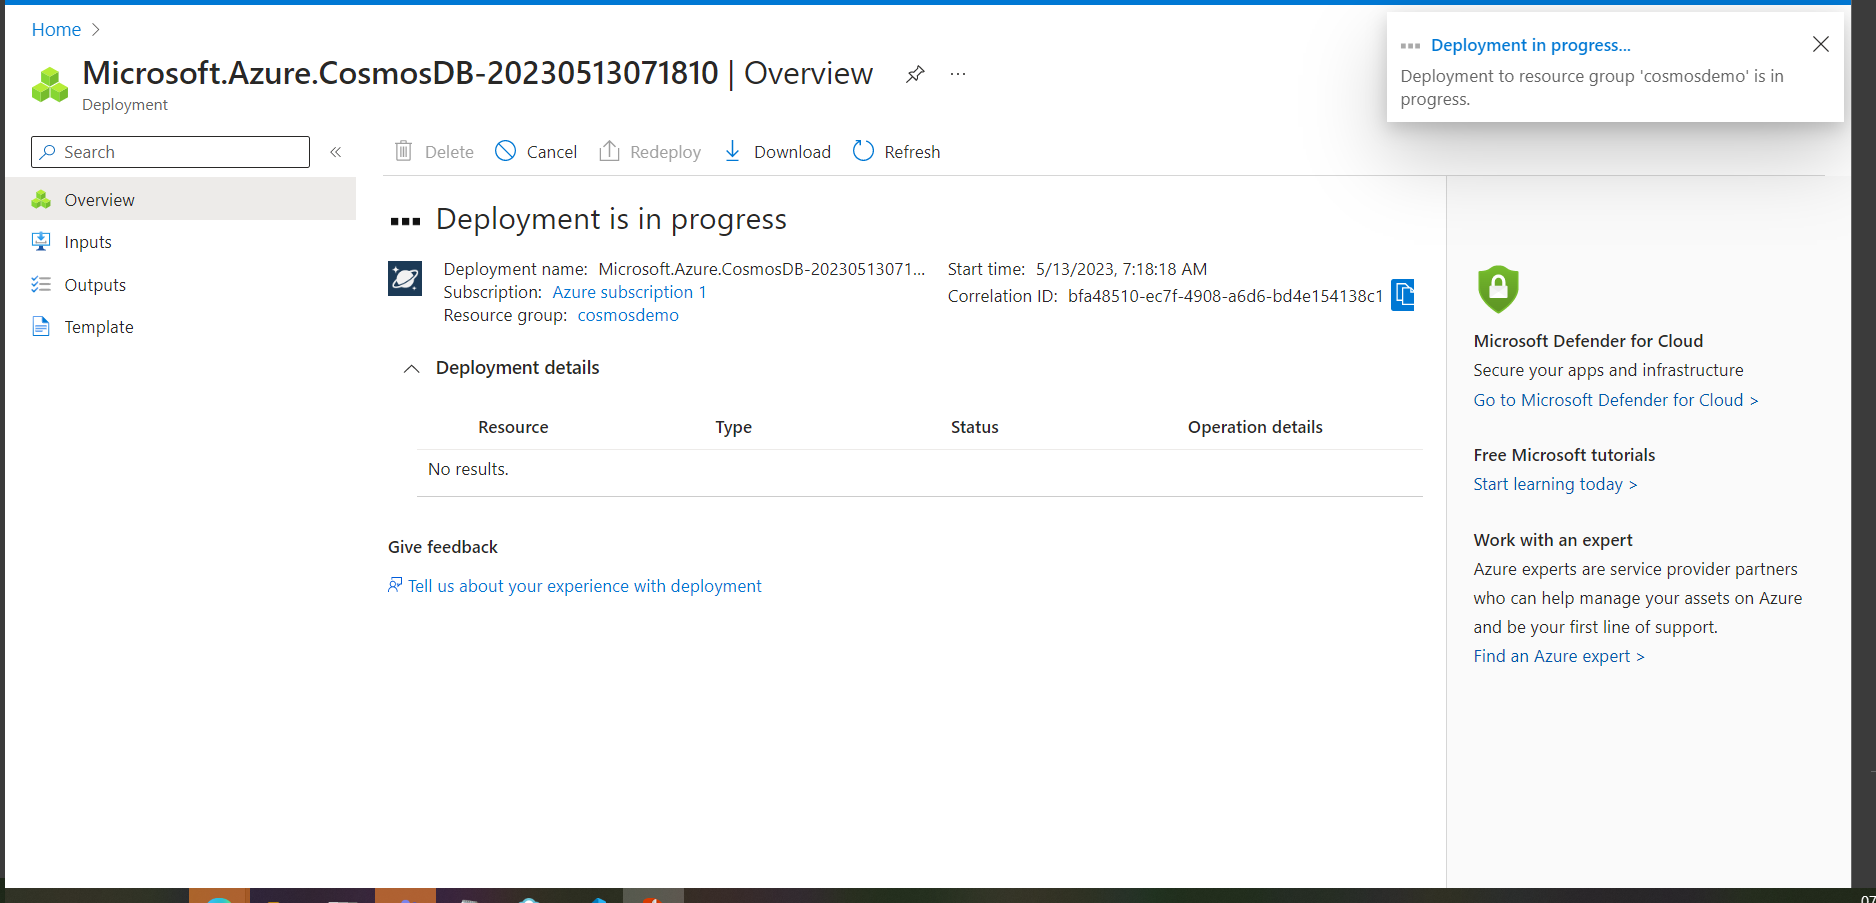The height and width of the screenshot is (903, 1876).
Task: Open the Azure subscription 1 link
Action: click(629, 292)
